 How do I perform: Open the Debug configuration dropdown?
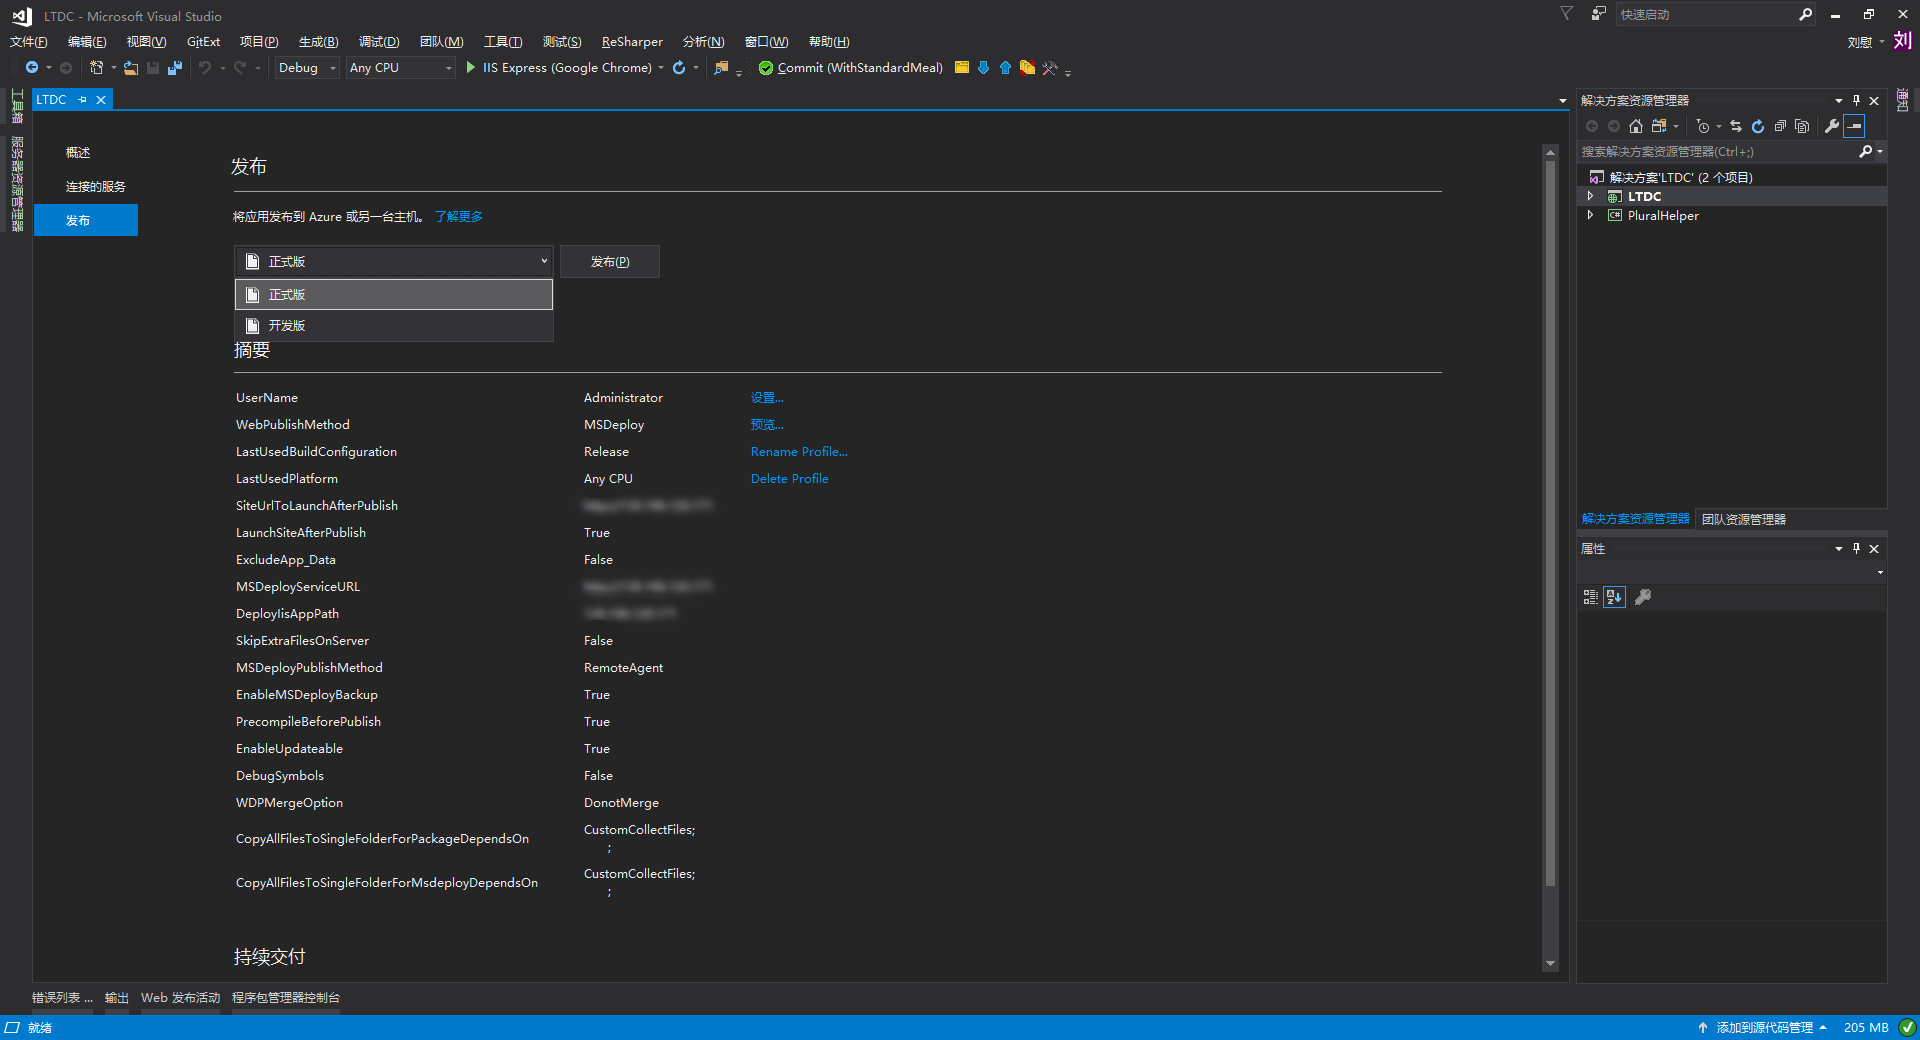307,68
